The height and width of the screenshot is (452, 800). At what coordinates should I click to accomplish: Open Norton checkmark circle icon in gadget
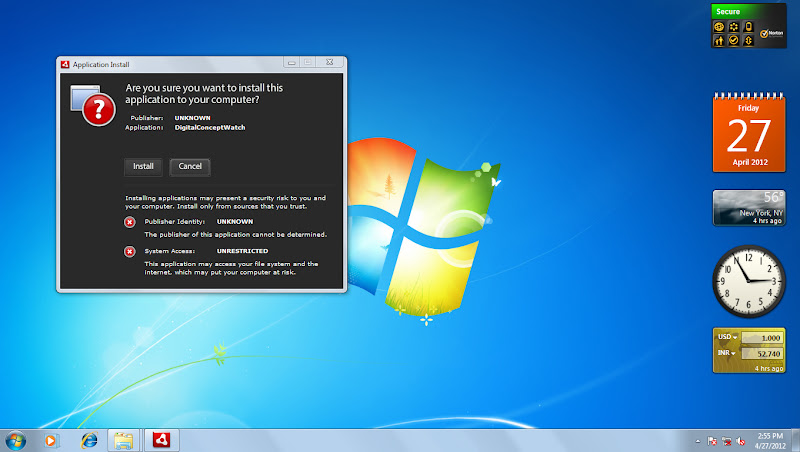(x=734, y=41)
